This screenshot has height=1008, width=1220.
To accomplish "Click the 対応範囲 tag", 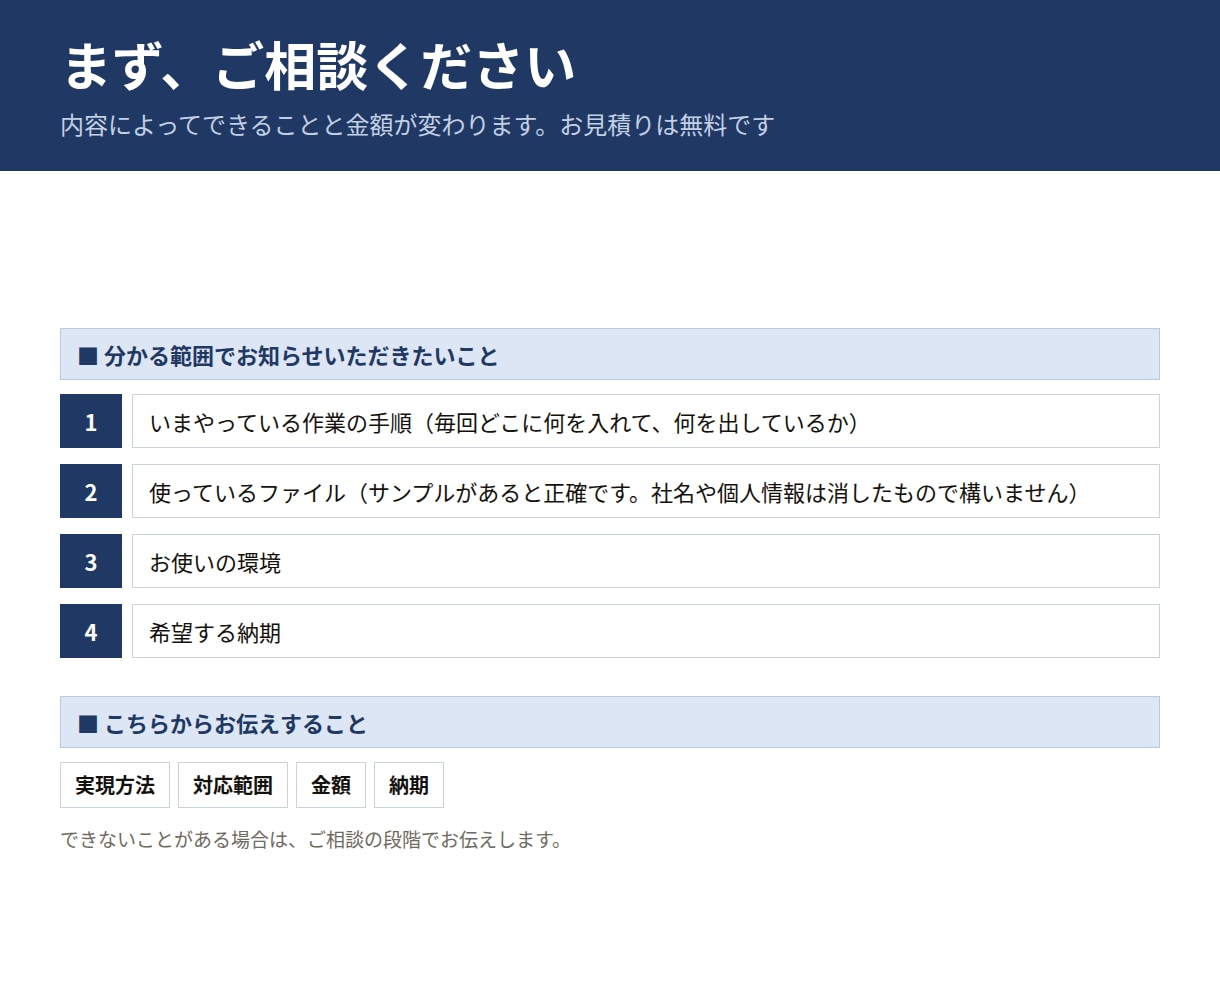I will [233, 785].
